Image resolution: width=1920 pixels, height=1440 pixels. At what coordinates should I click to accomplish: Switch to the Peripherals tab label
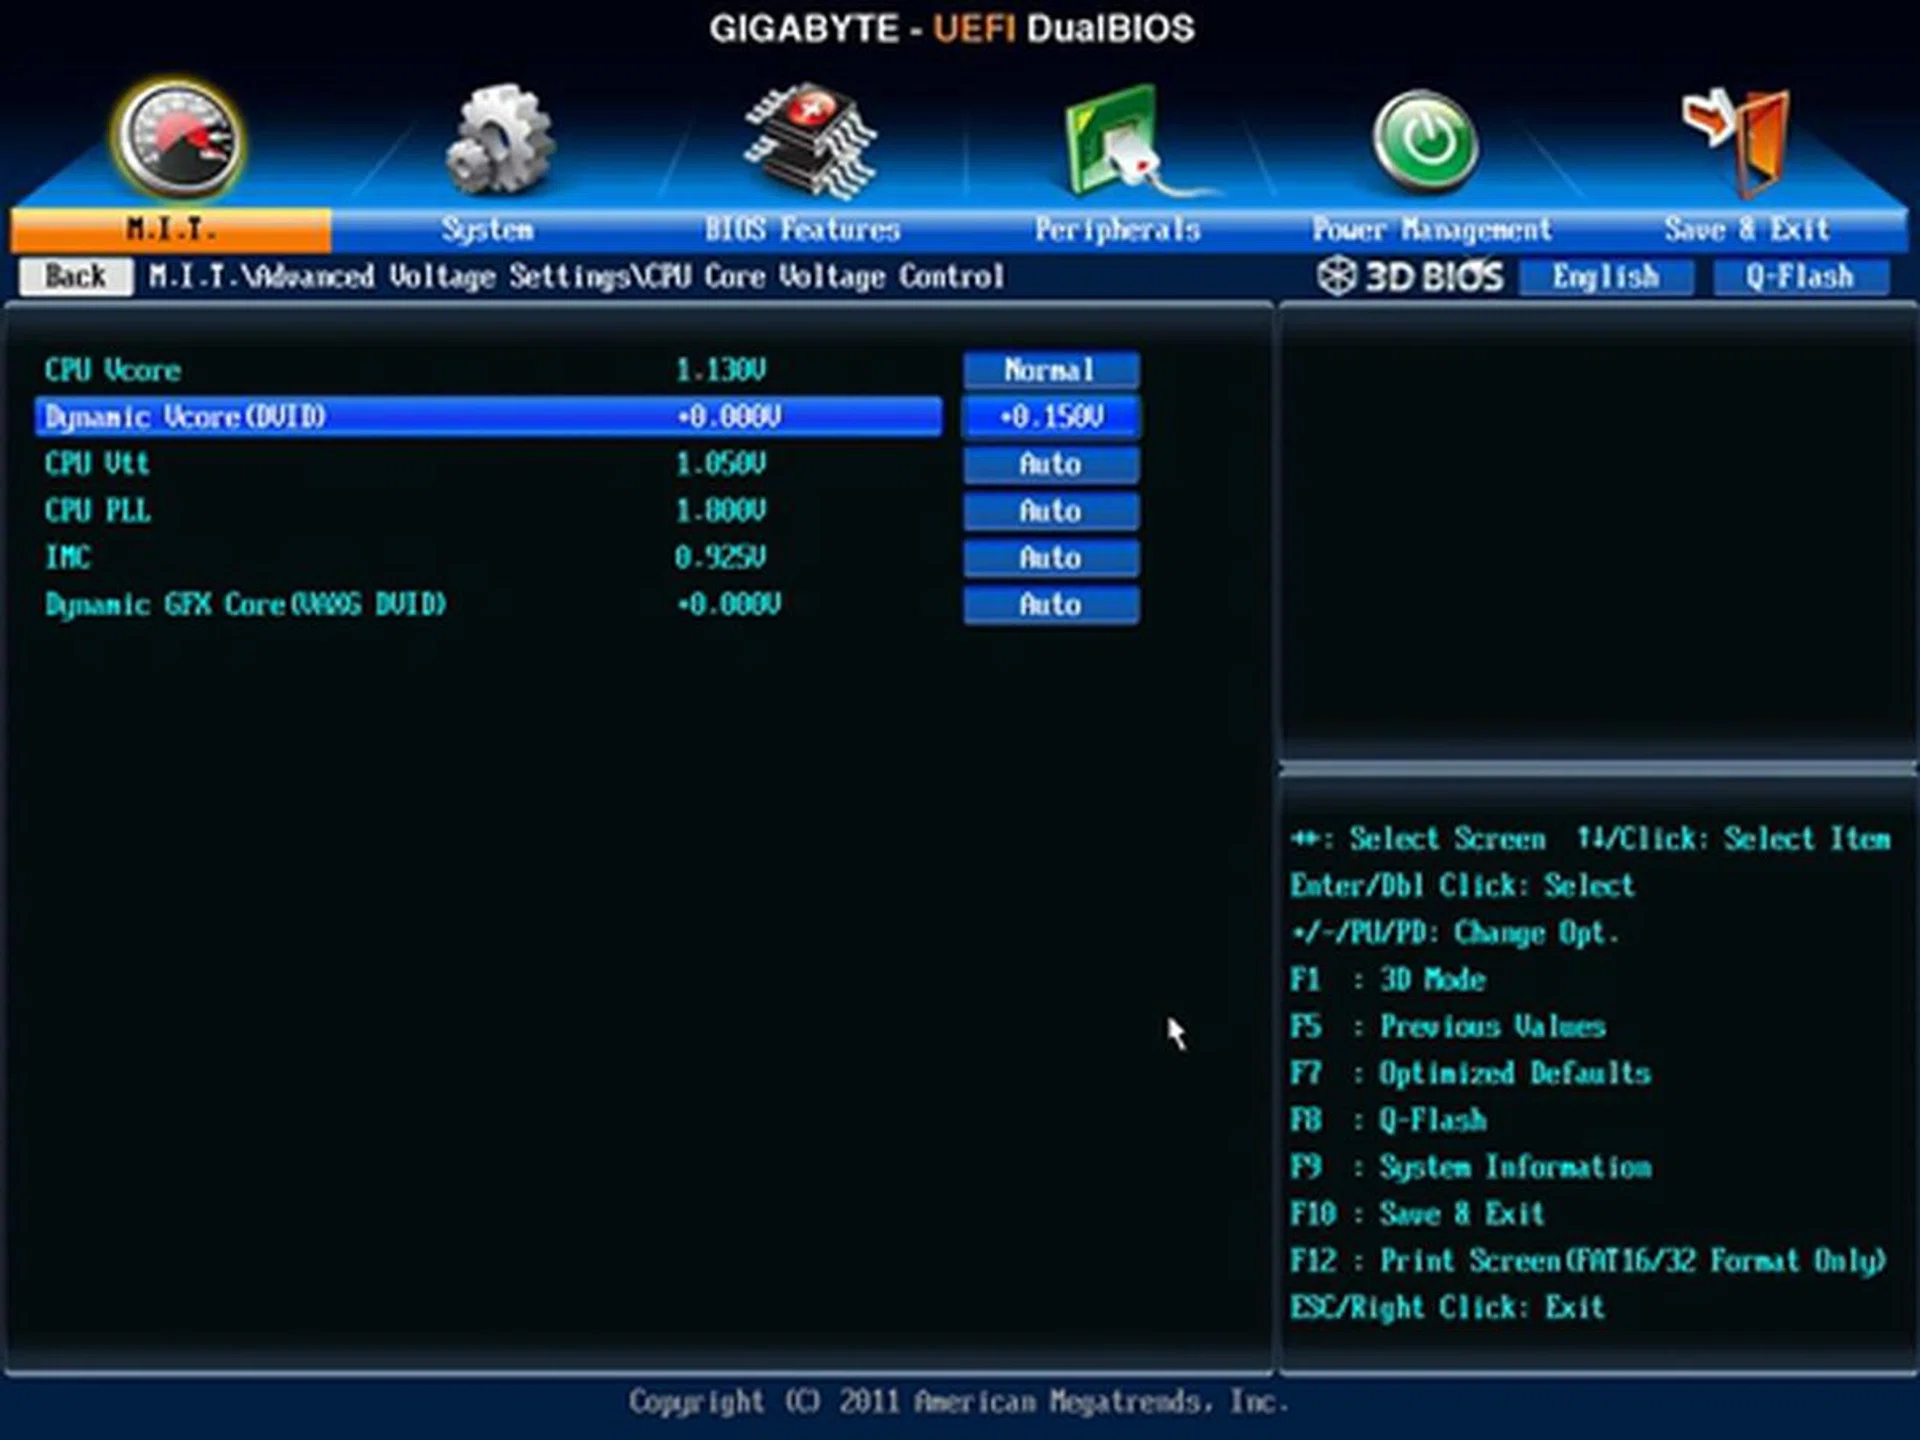click(x=1117, y=230)
